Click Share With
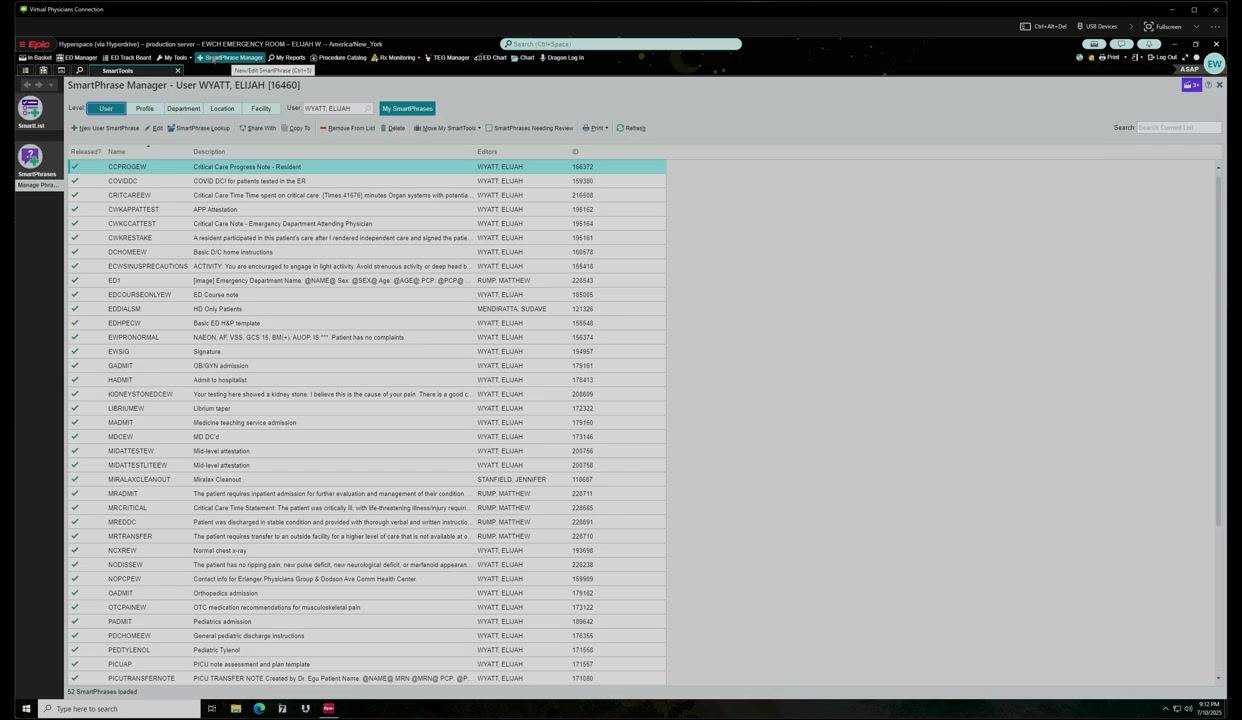 click(x=258, y=128)
